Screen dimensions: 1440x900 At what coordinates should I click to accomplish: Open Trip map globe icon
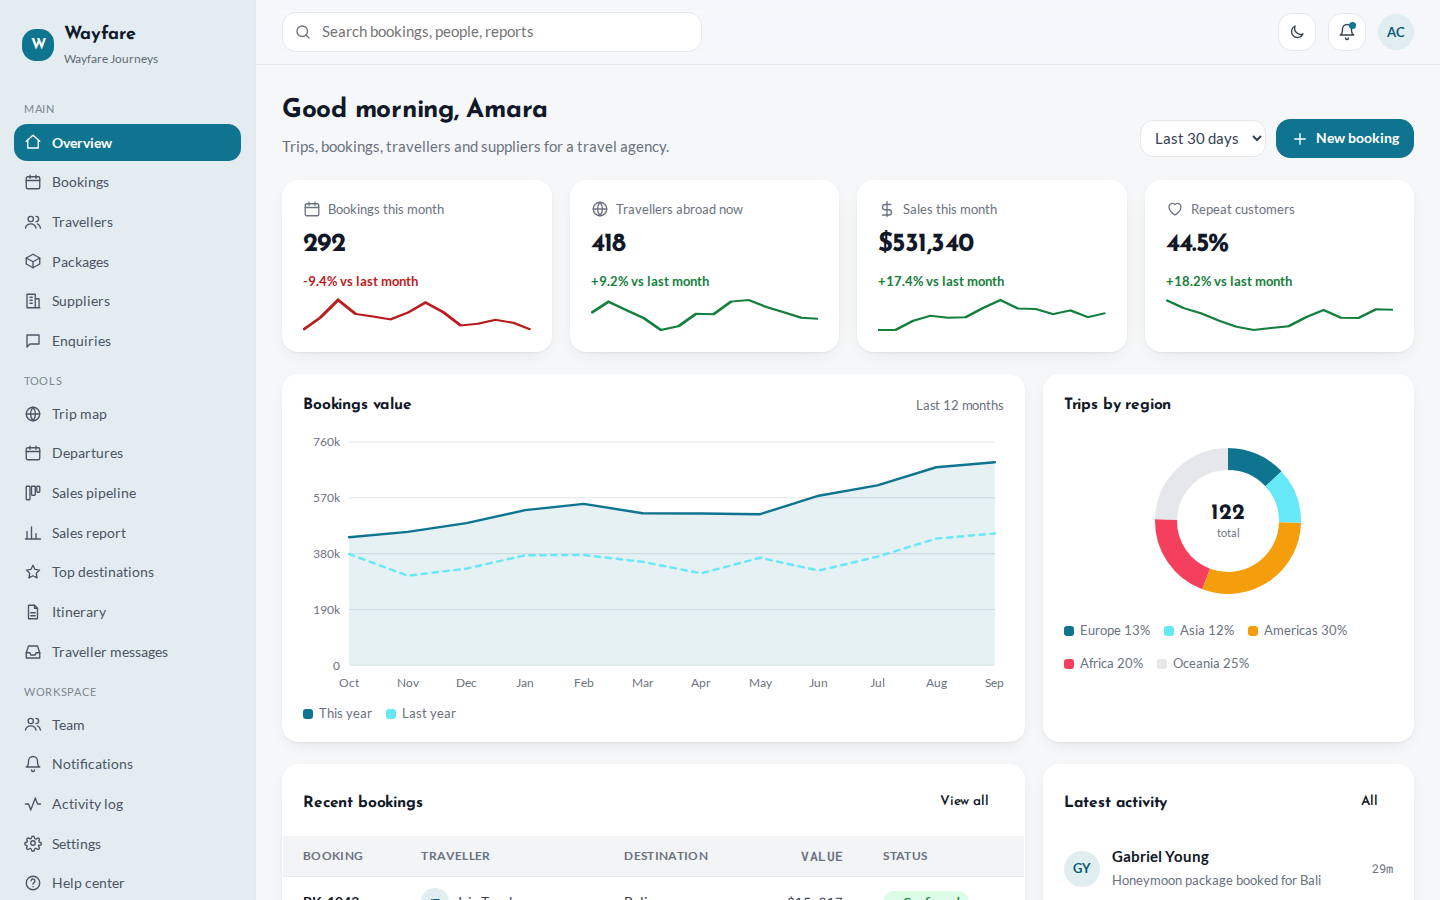pos(33,414)
